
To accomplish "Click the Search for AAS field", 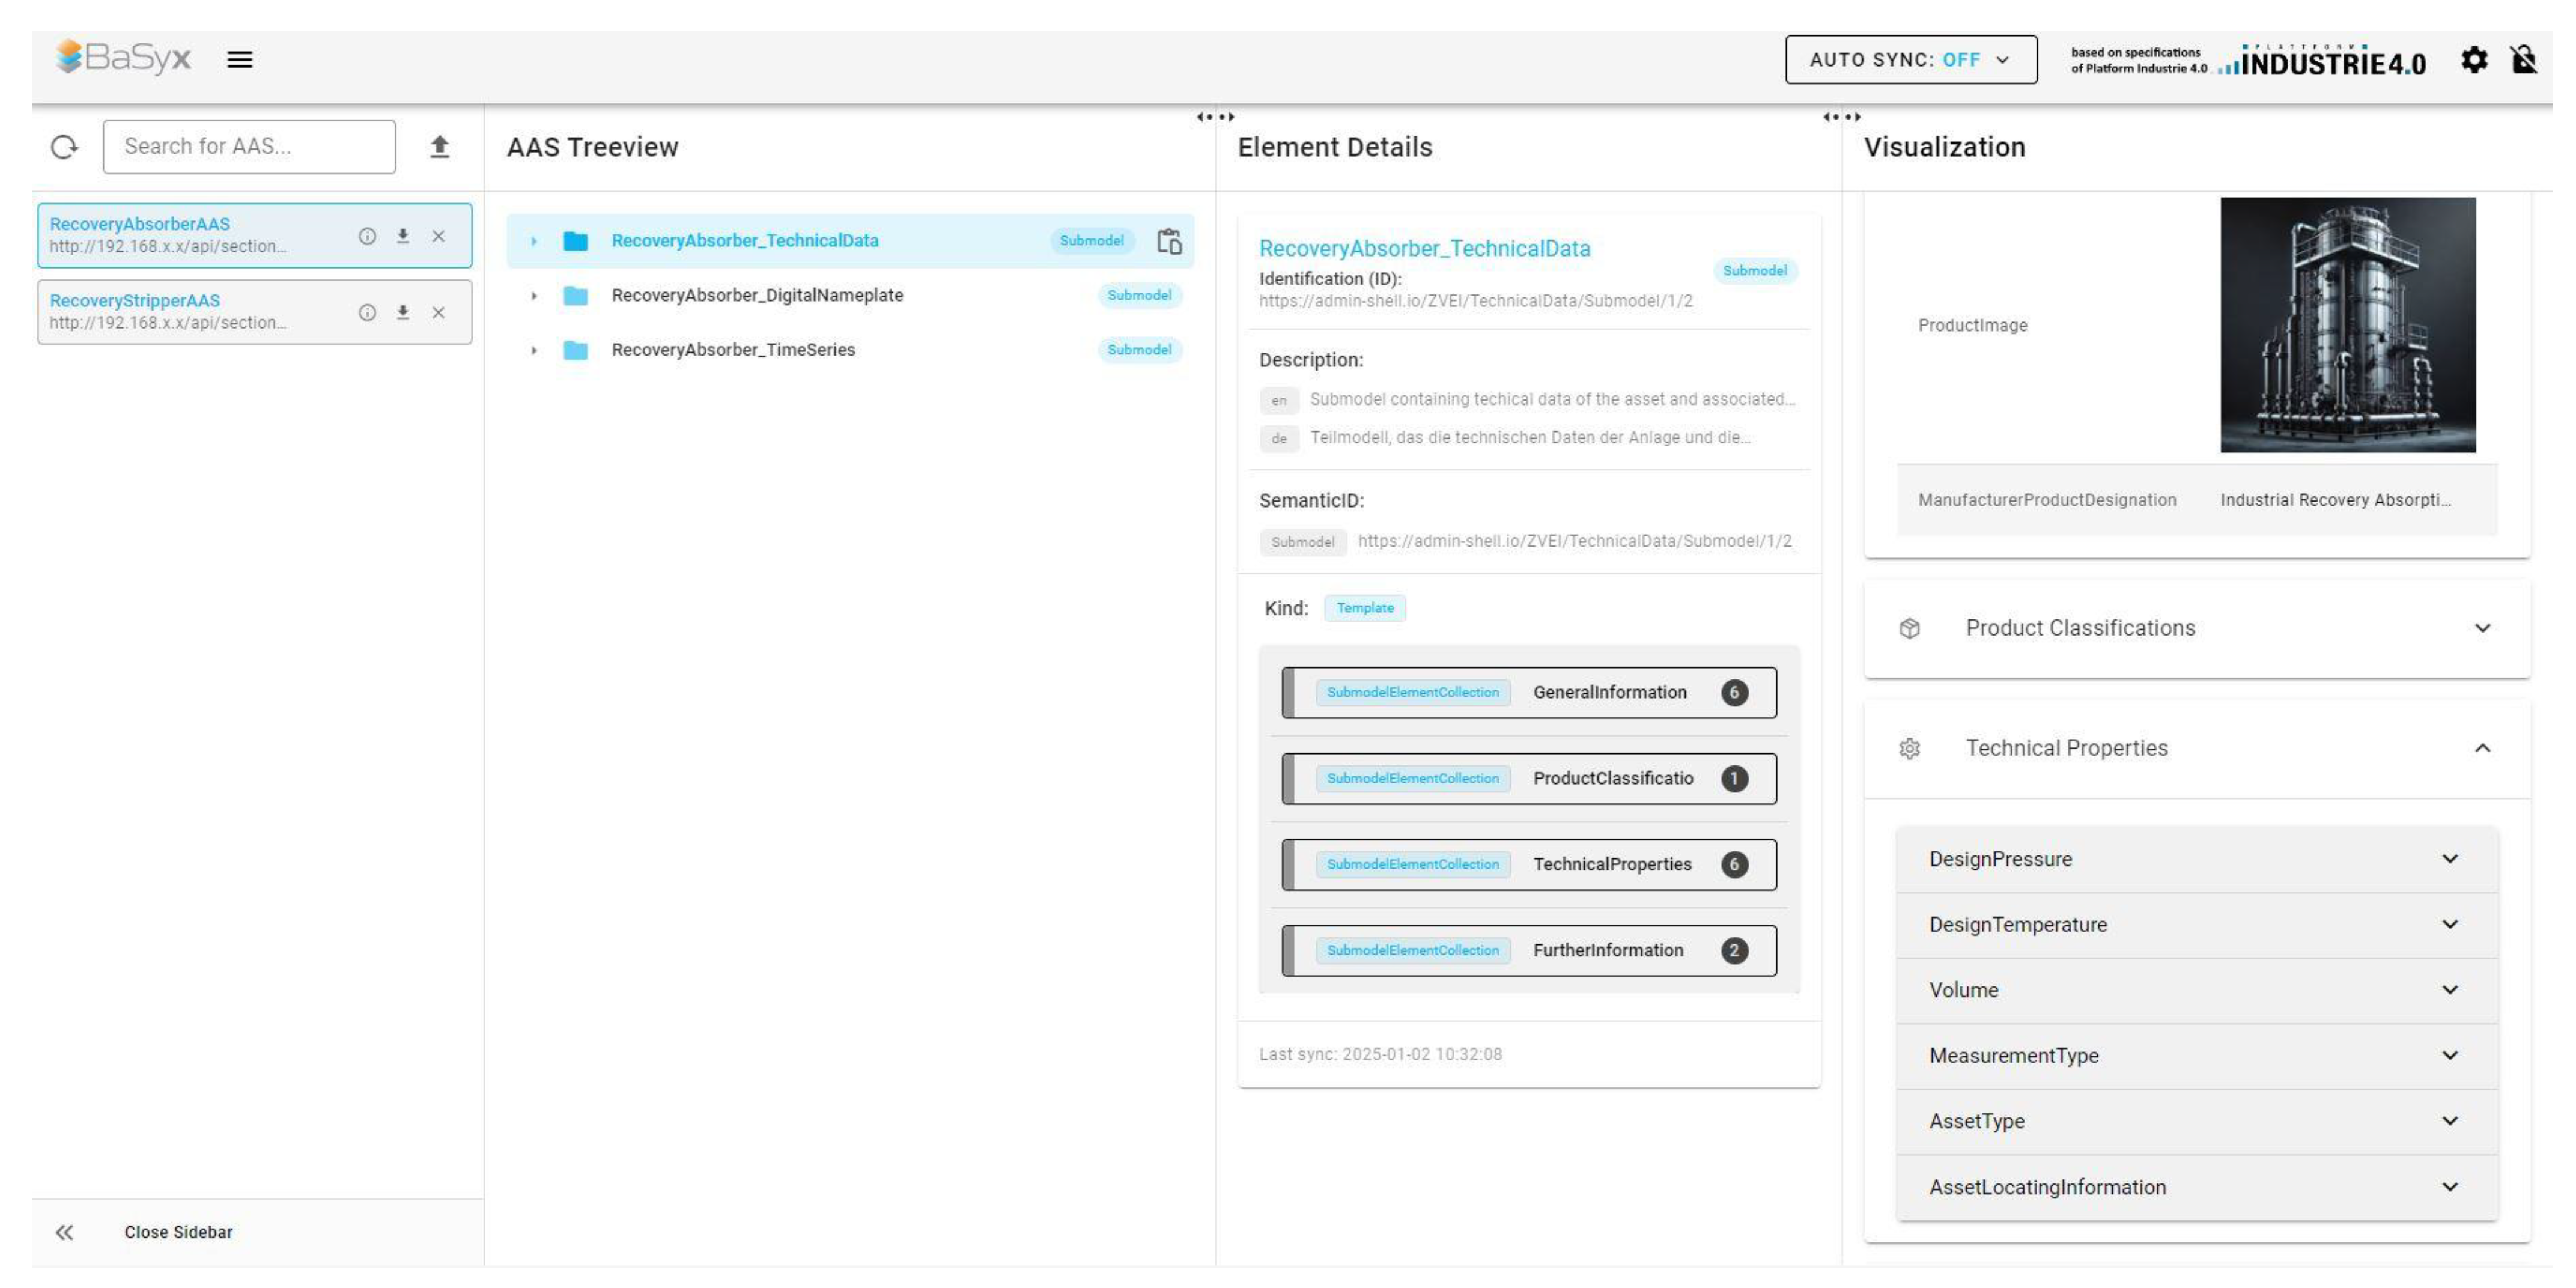I will click(249, 147).
